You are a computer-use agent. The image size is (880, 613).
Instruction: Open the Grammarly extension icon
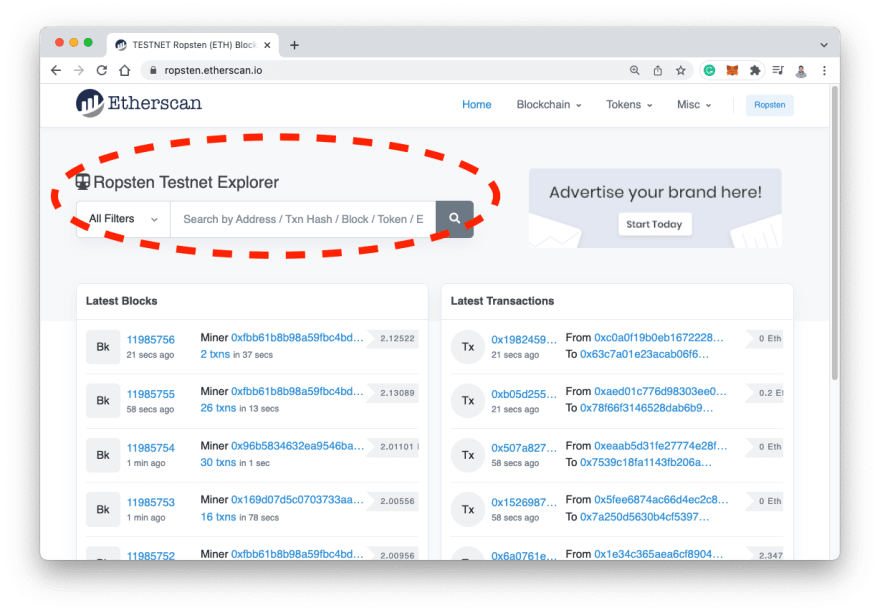[710, 70]
